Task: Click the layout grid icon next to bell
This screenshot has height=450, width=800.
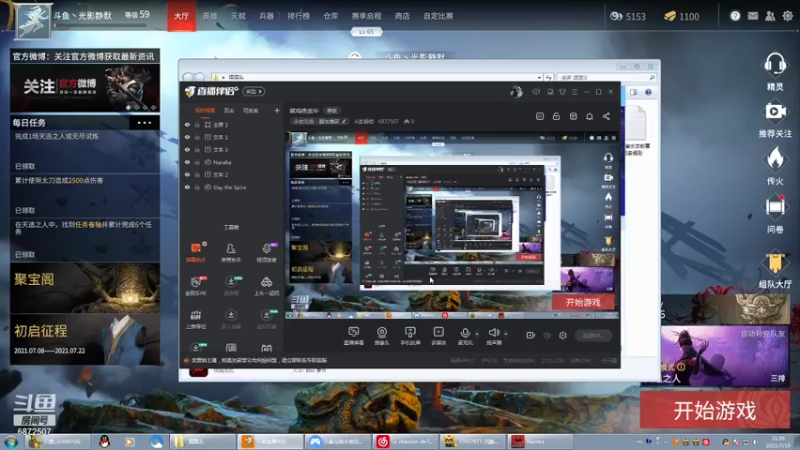Action: pos(573,116)
